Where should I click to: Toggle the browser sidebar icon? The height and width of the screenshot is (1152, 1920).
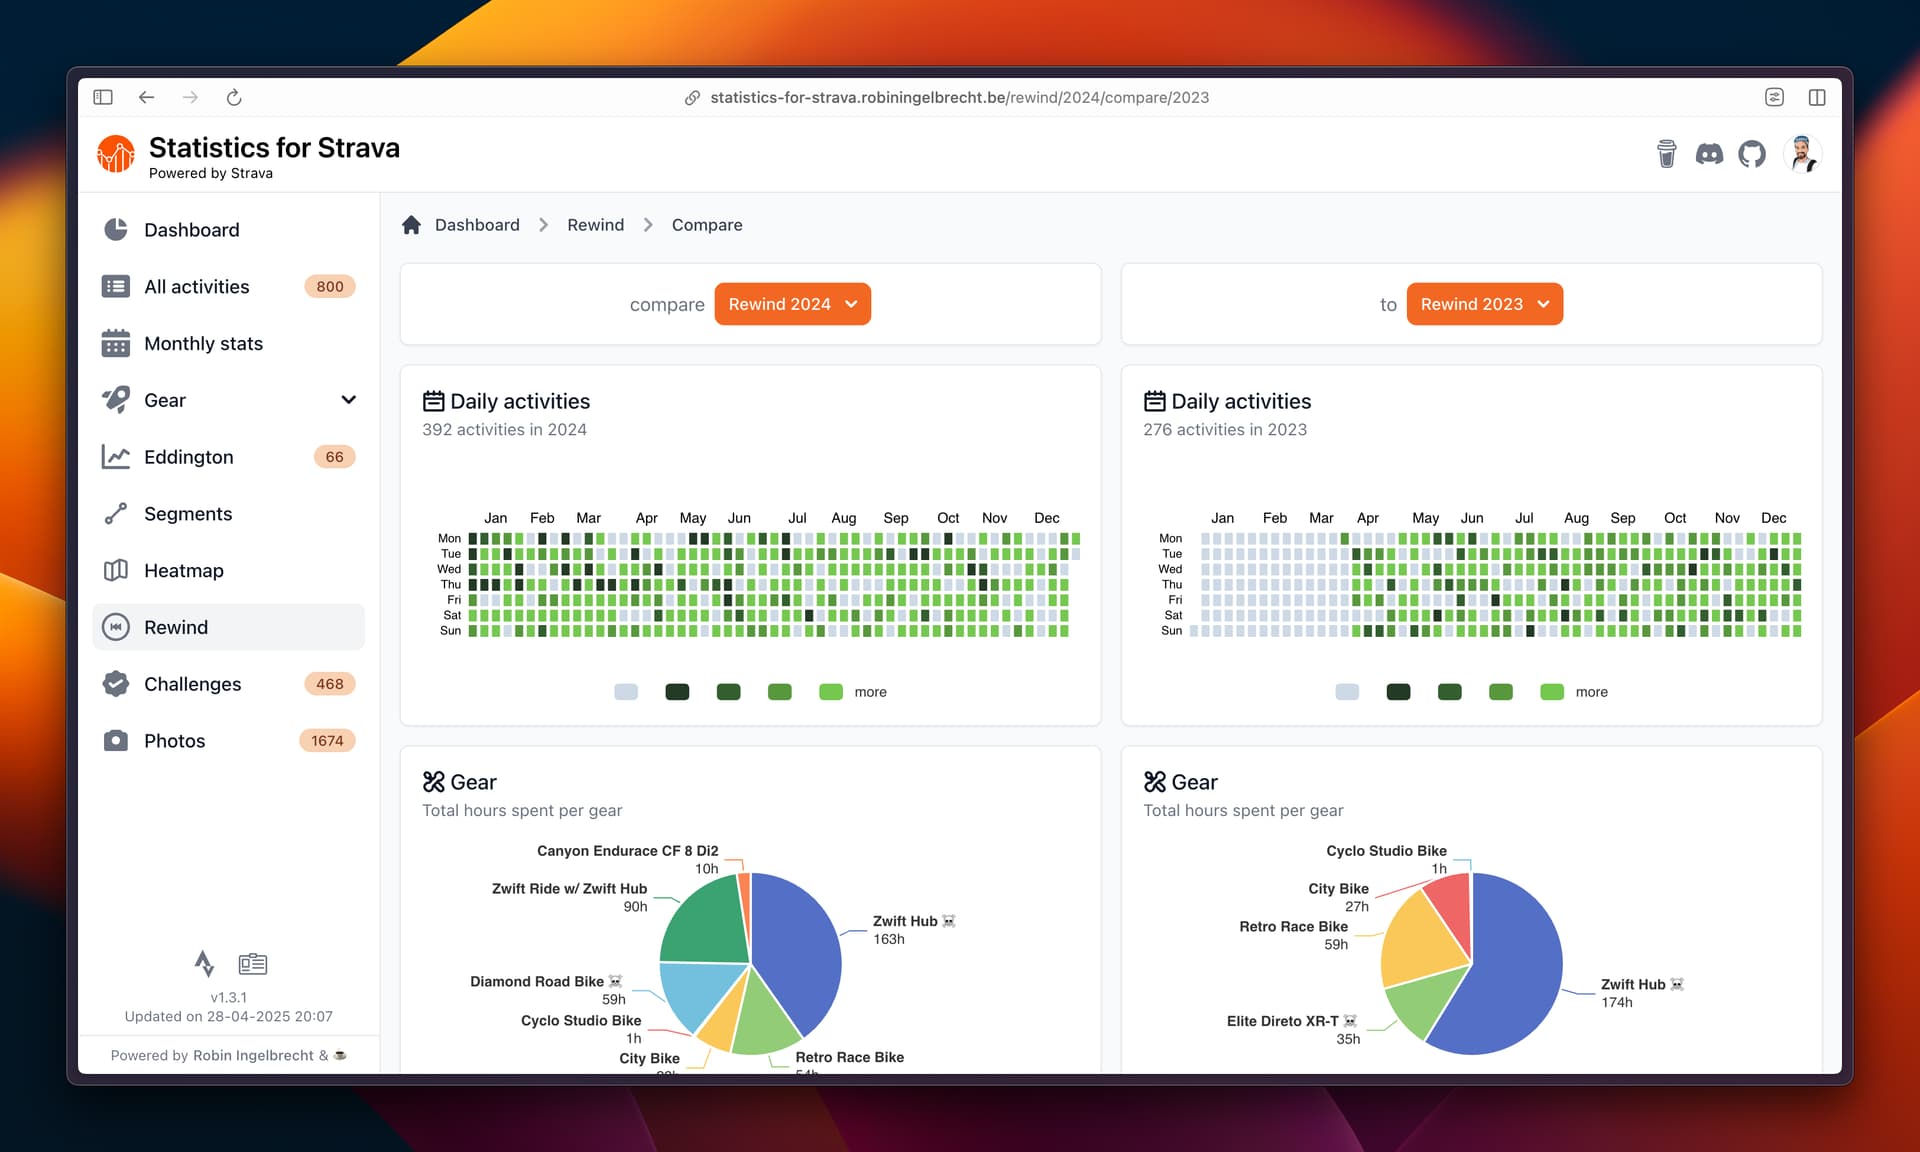point(103,97)
